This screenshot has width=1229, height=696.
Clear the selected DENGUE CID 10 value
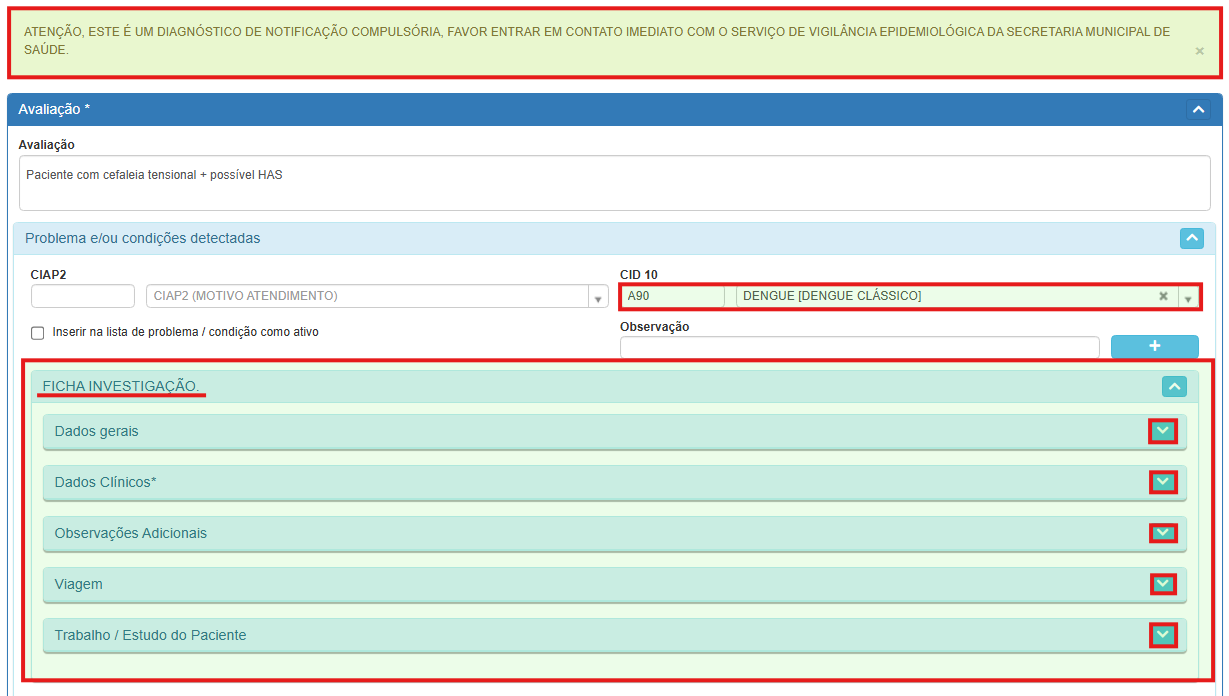[1163, 296]
